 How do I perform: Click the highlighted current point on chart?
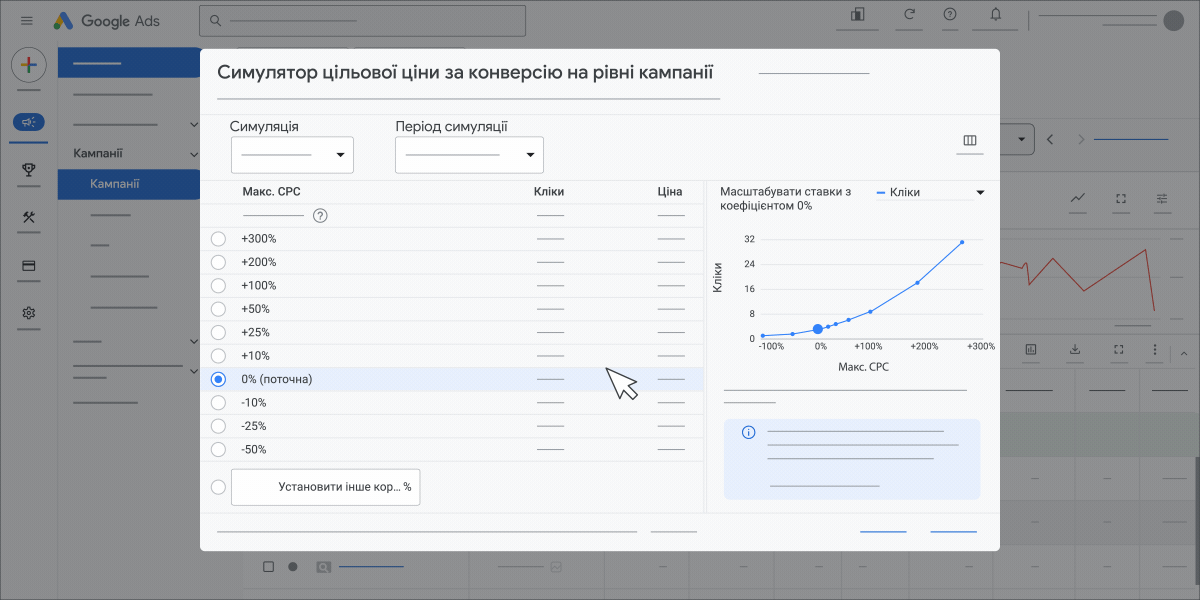coord(818,329)
